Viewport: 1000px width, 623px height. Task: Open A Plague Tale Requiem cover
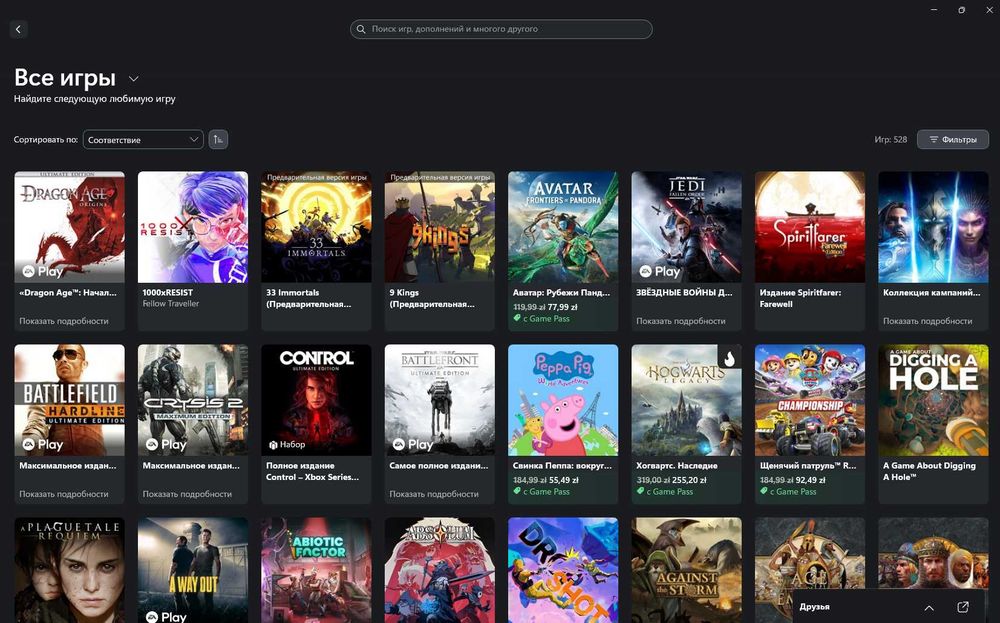[70, 570]
